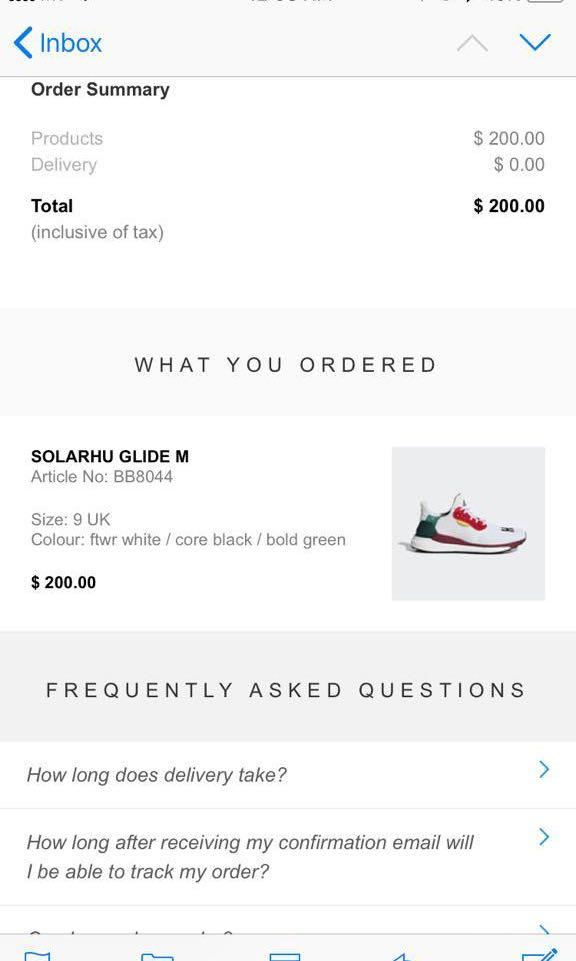
Task: Tap the sneaker product thumbnail
Action: click(470, 523)
